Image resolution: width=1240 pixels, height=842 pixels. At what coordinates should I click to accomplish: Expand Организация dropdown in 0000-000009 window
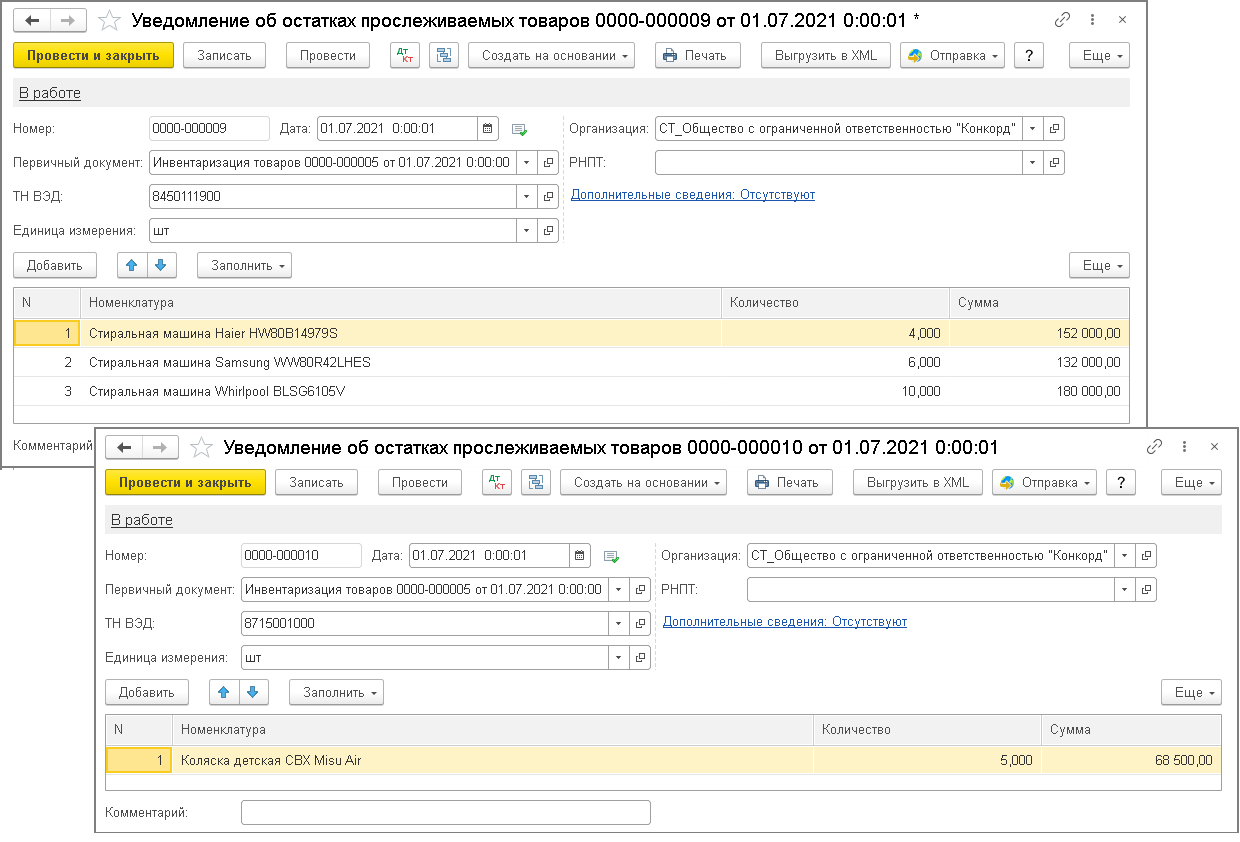pos(1032,128)
